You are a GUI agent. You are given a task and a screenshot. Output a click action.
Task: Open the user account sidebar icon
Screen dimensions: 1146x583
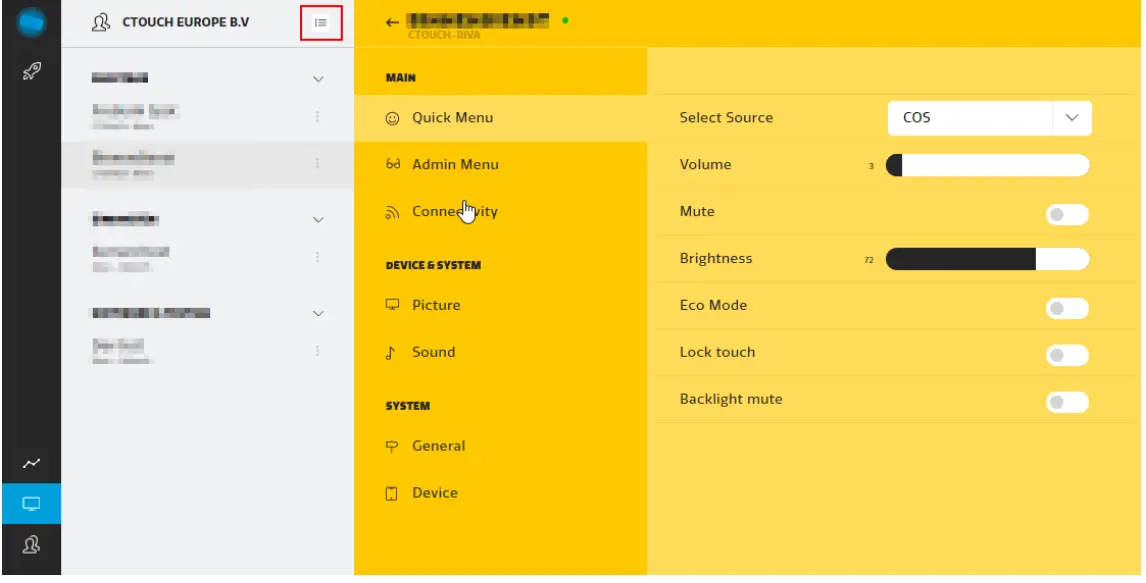point(30,546)
